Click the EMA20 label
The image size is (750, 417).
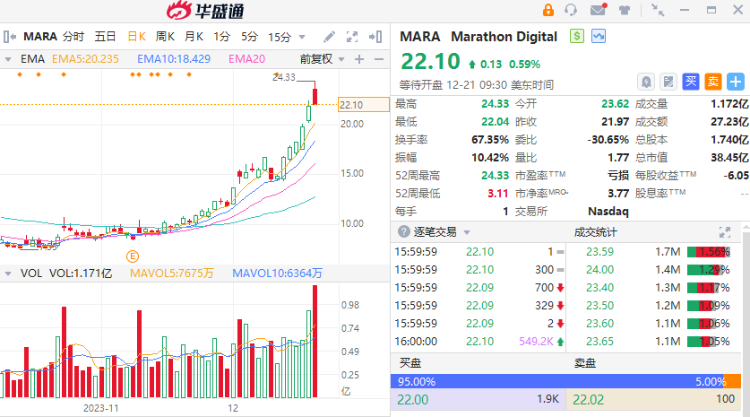click(246, 59)
